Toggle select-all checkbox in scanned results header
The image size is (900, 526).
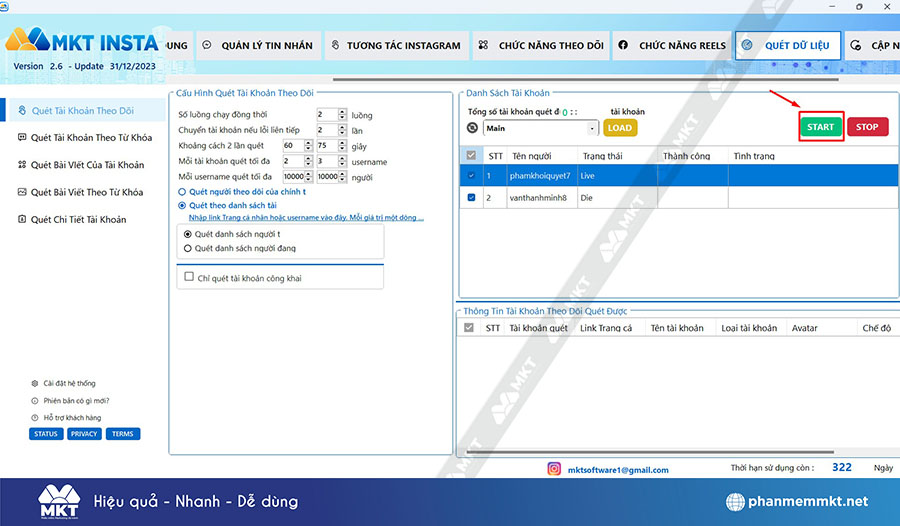(x=469, y=327)
